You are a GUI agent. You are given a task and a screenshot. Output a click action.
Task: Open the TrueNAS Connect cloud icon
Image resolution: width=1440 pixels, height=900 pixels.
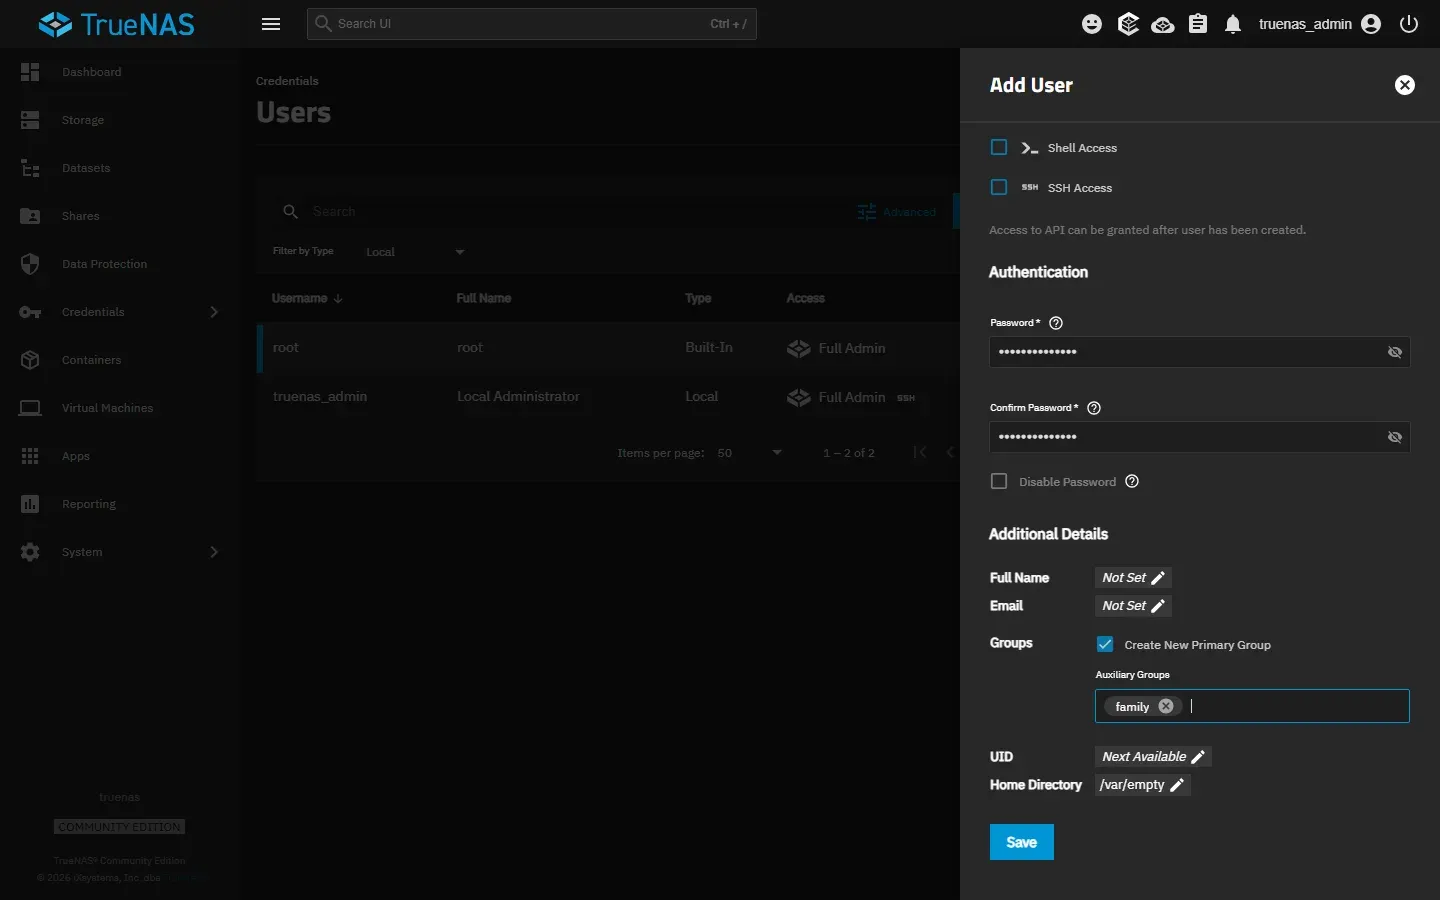coord(1163,24)
